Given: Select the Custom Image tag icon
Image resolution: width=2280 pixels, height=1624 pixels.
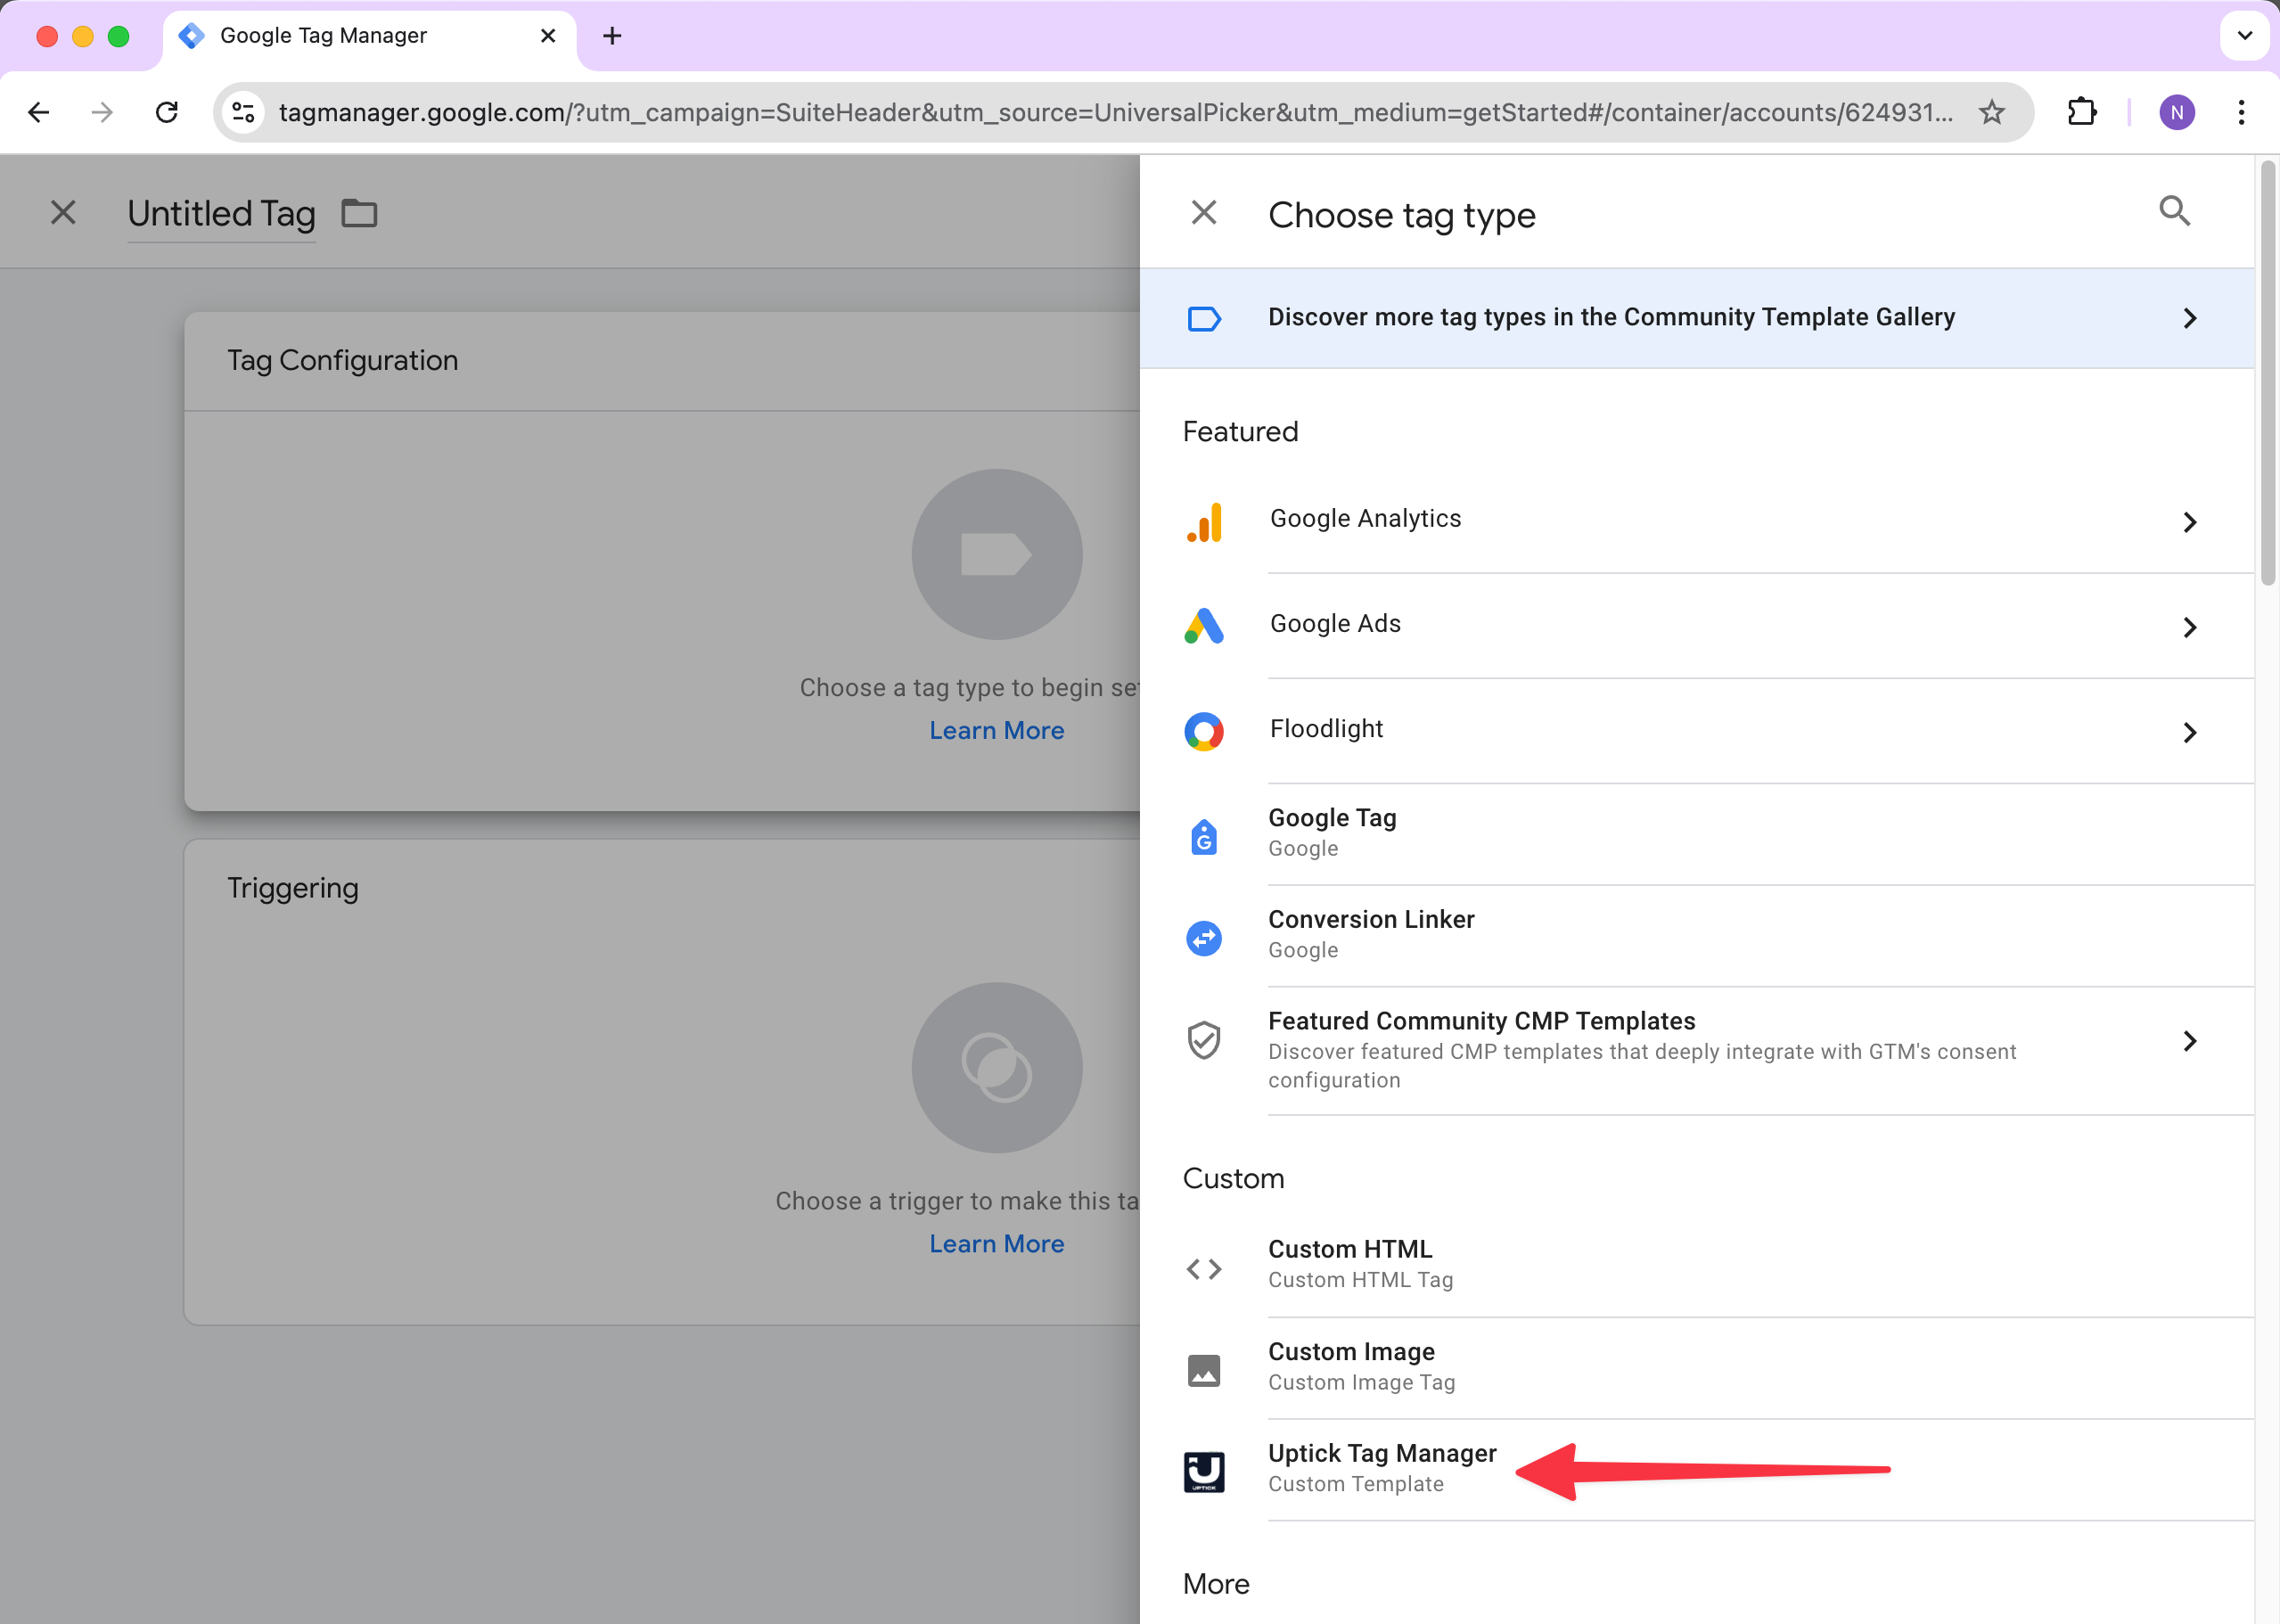Looking at the screenshot, I should 1204,1370.
